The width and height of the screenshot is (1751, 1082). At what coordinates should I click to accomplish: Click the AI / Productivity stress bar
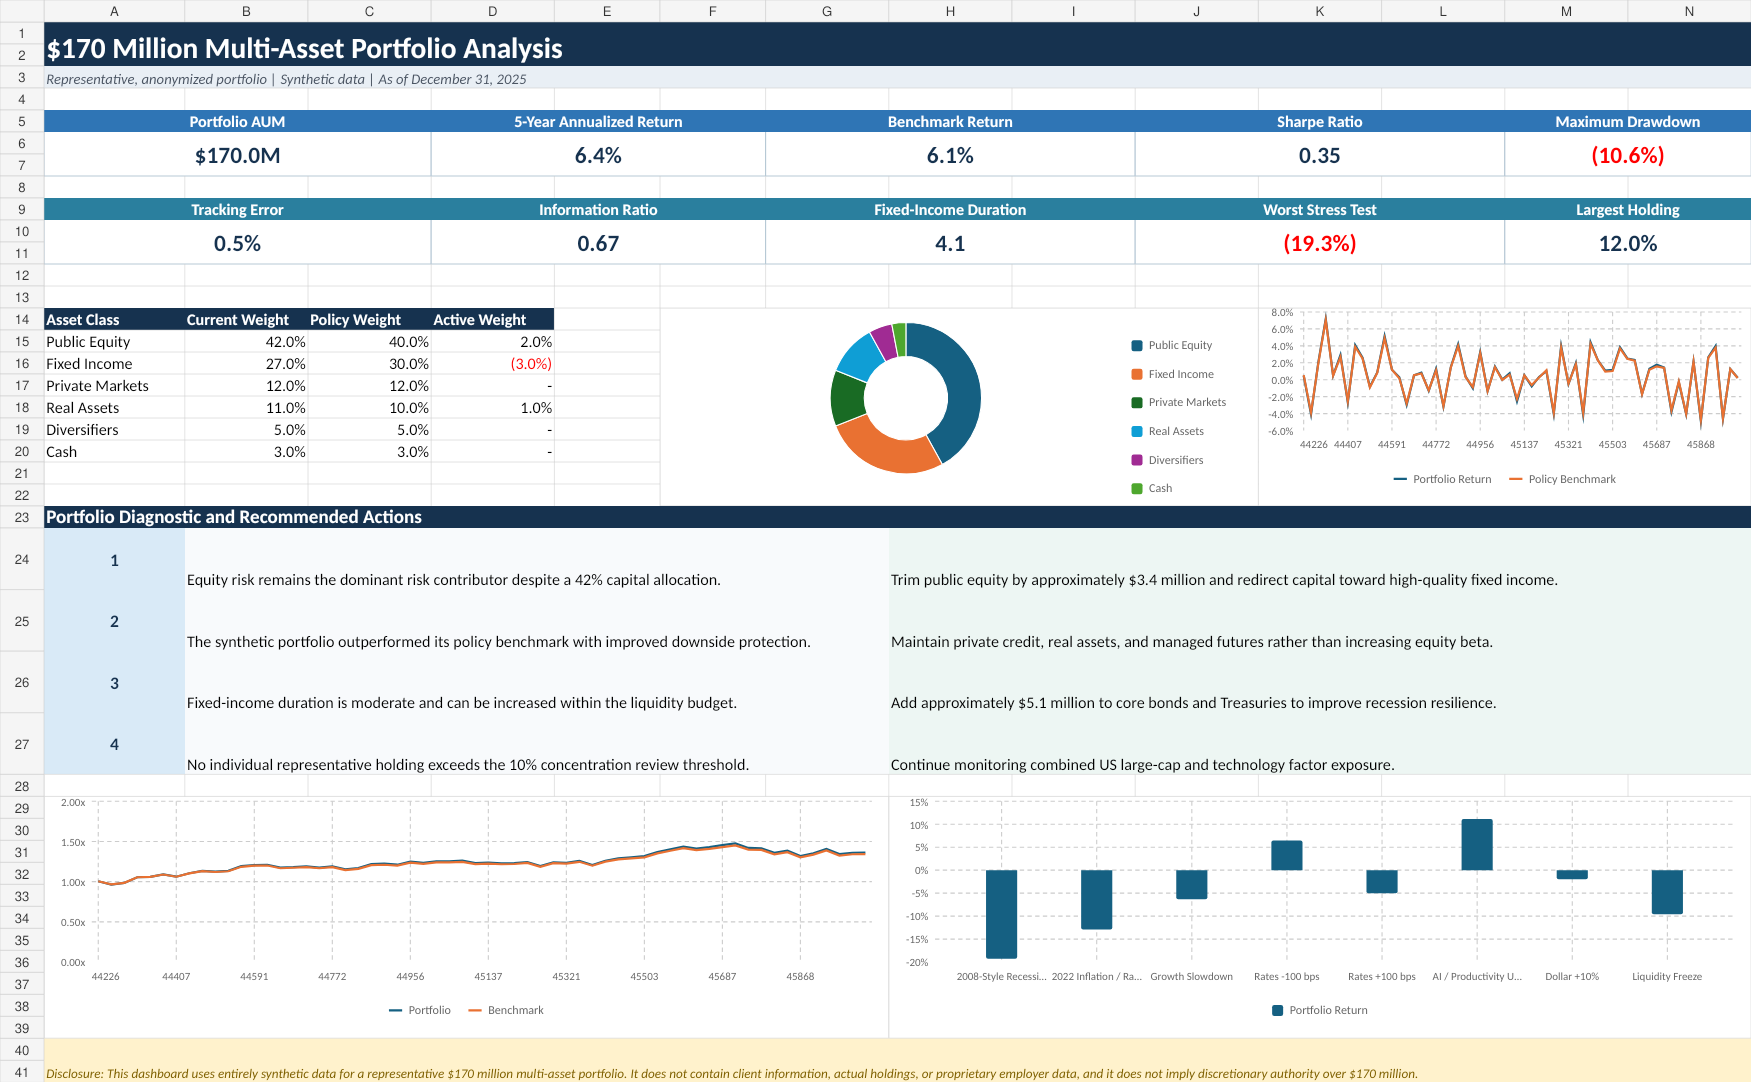(1477, 845)
